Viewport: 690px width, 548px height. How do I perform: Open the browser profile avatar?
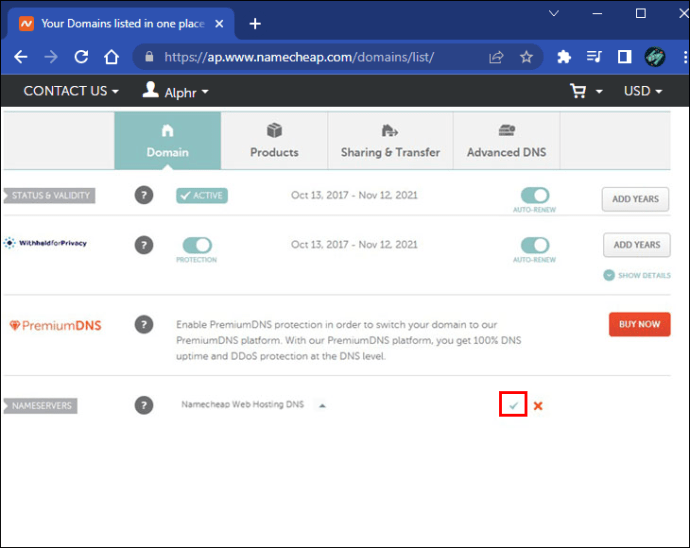click(x=655, y=57)
